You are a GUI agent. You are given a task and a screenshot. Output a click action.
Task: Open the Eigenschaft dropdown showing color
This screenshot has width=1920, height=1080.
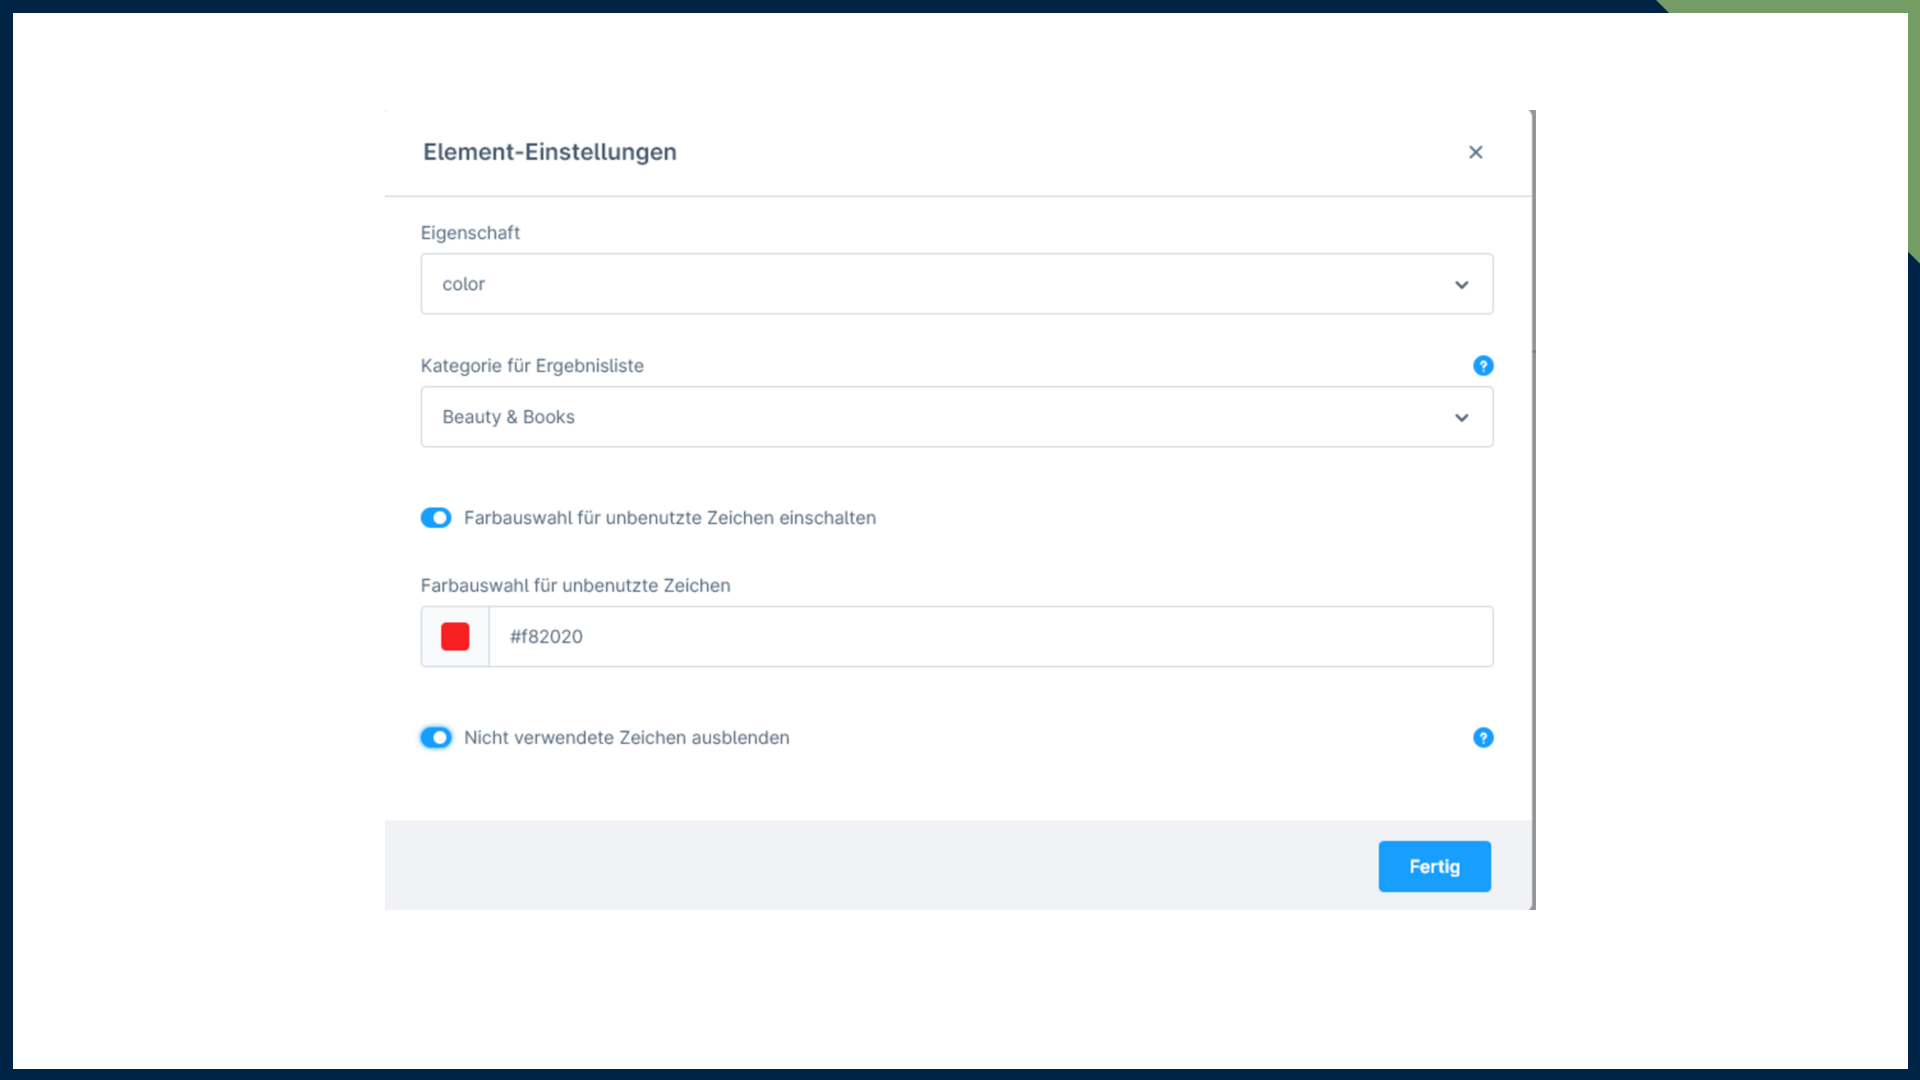coord(940,284)
